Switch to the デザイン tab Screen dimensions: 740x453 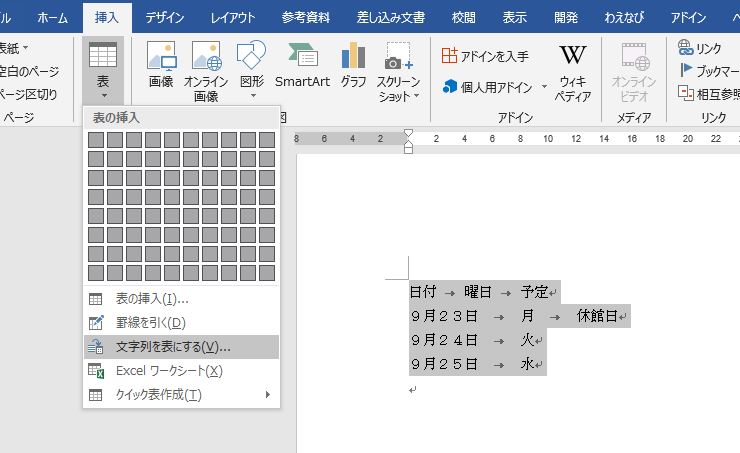pos(164,17)
